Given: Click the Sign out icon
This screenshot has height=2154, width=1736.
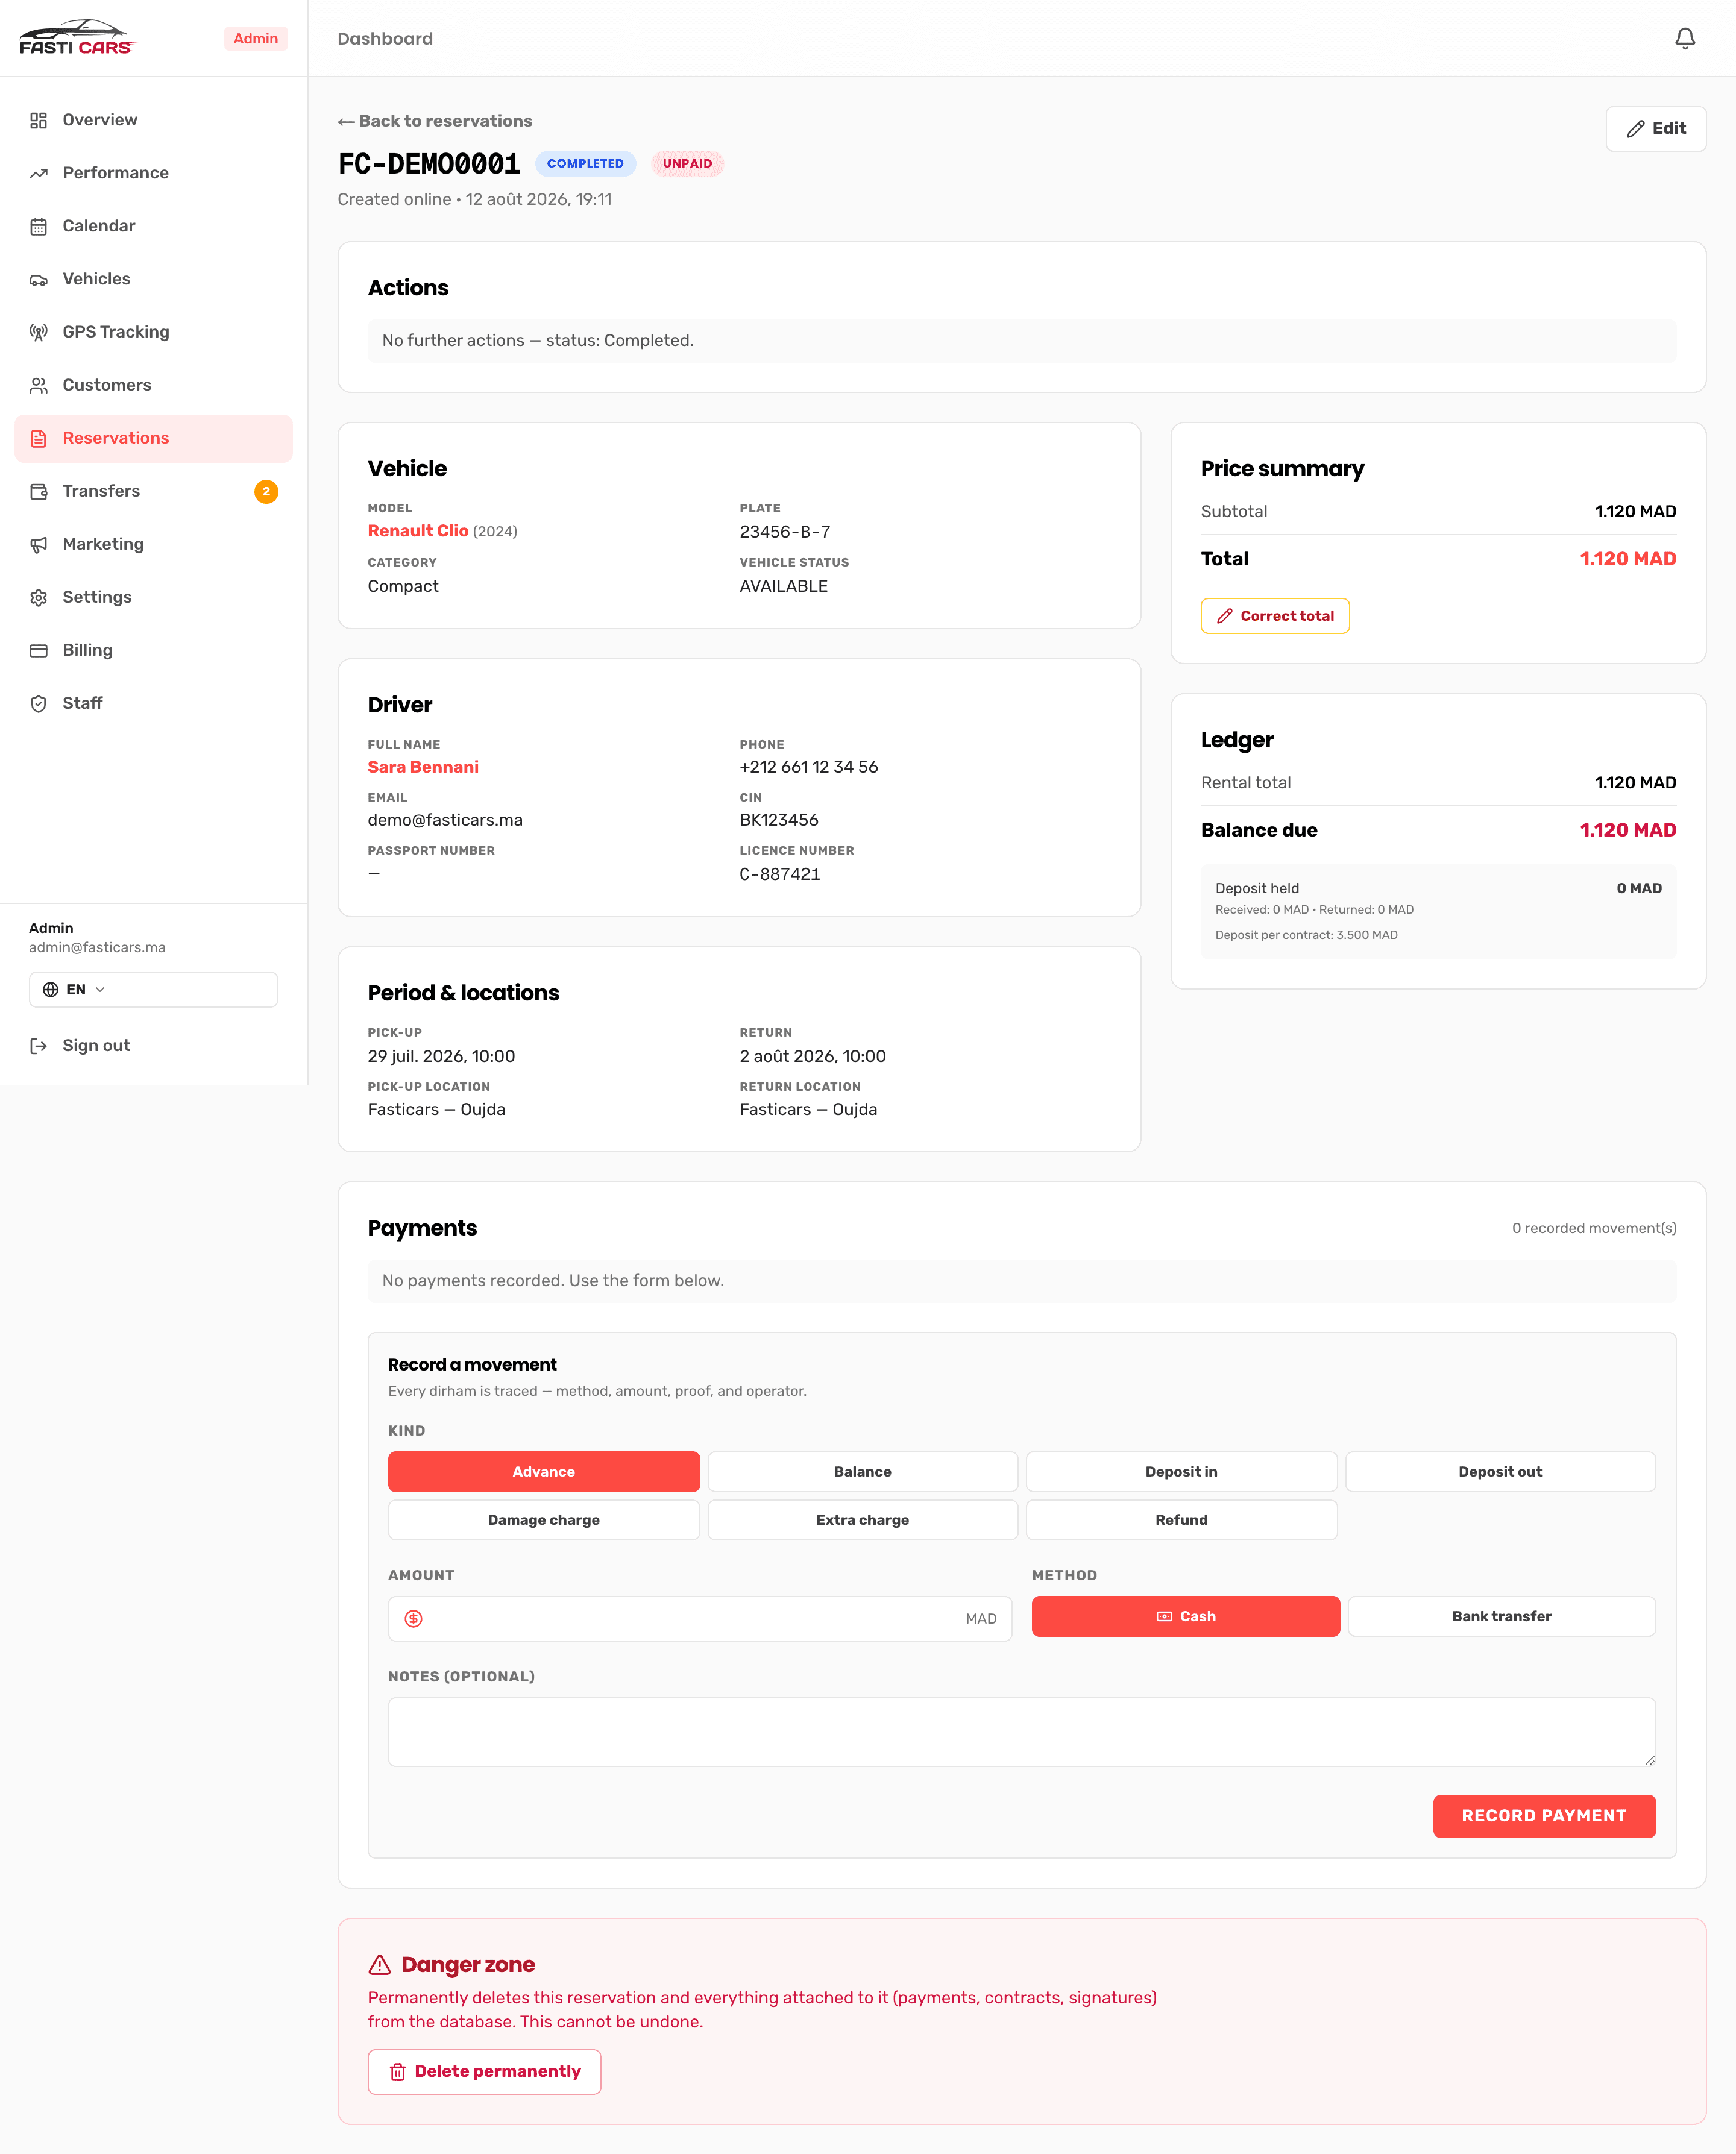Looking at the screenshot, I should click(x=39, y=1045).
